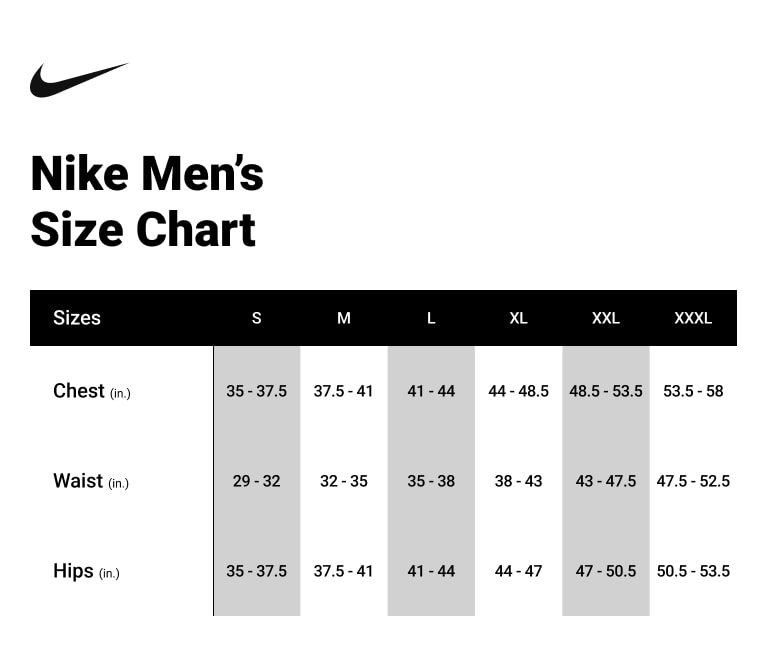Viewport: 767px width, 646px height.
Task: Select the XXL size column header
Action: point(605,318)
